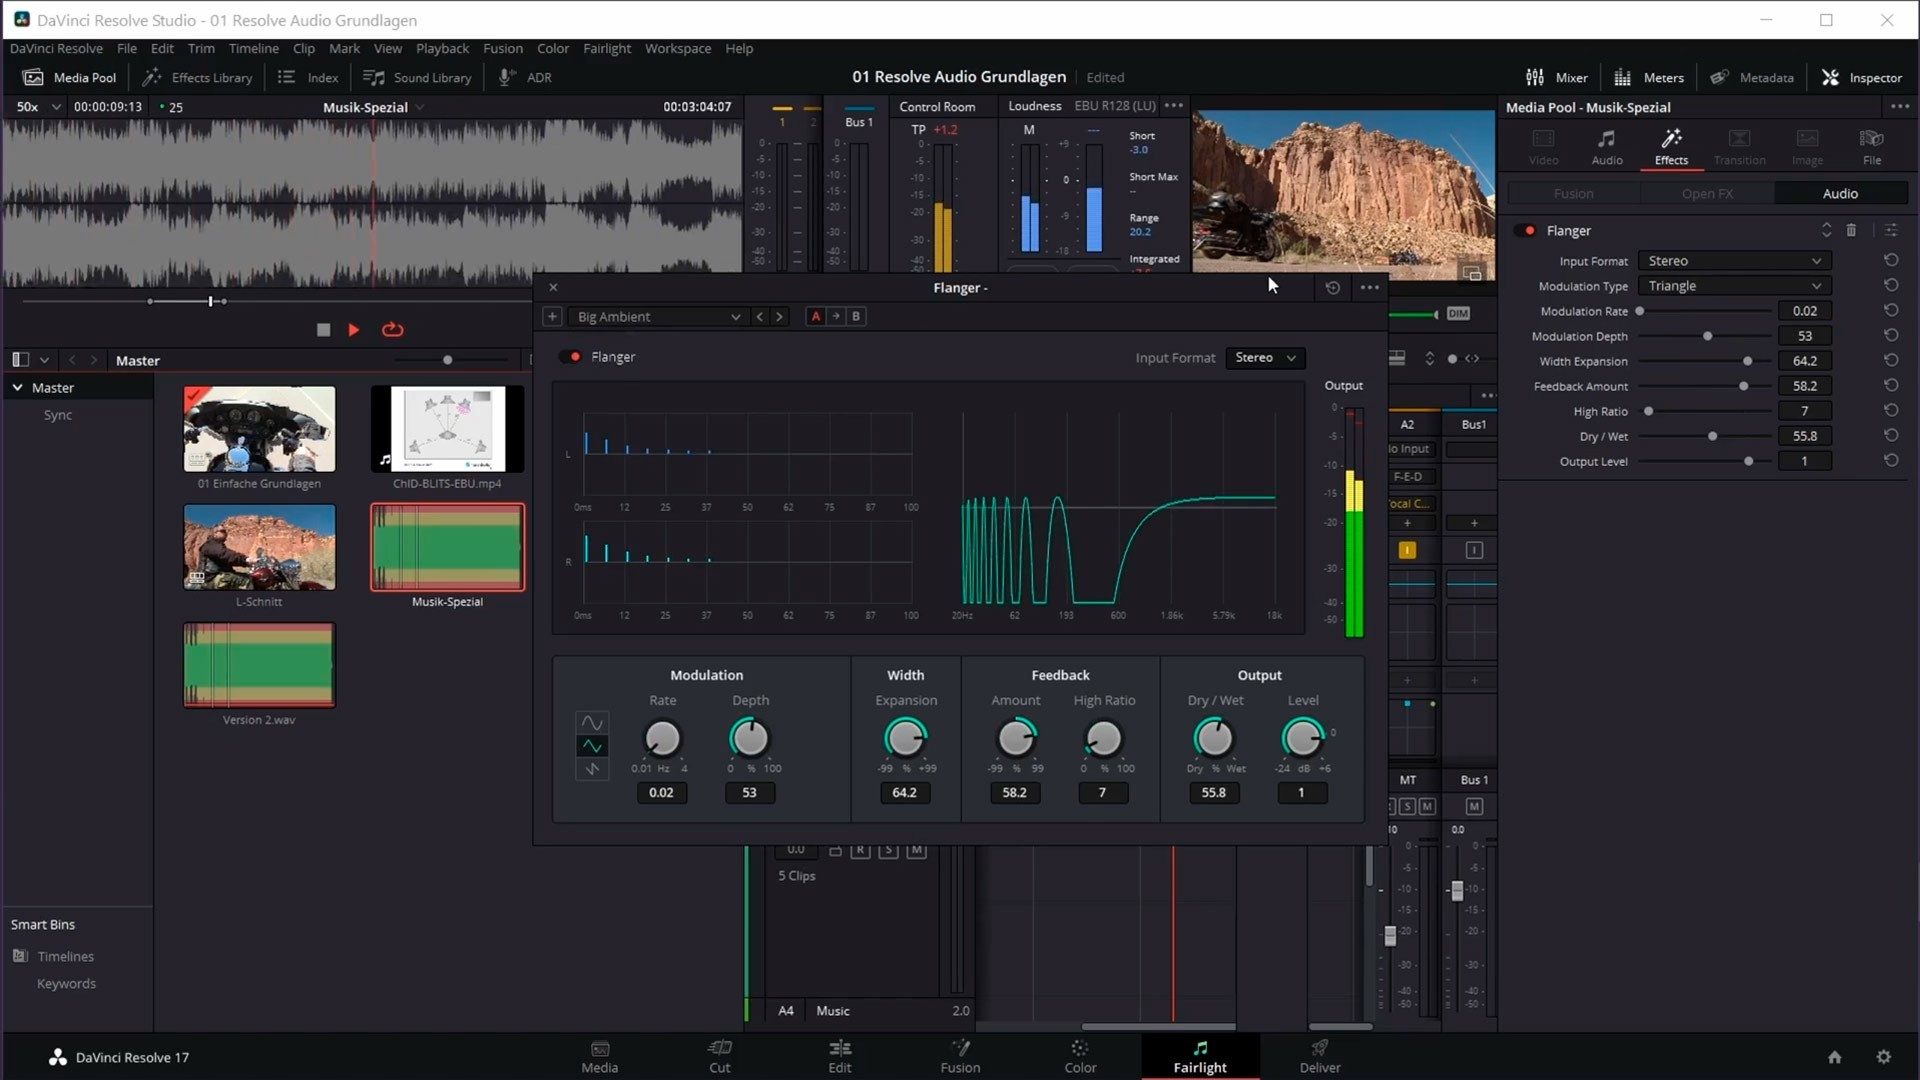Go to project manager home icon
Screen dimensions: 1920x1080
click(x=1834, y=1057)
